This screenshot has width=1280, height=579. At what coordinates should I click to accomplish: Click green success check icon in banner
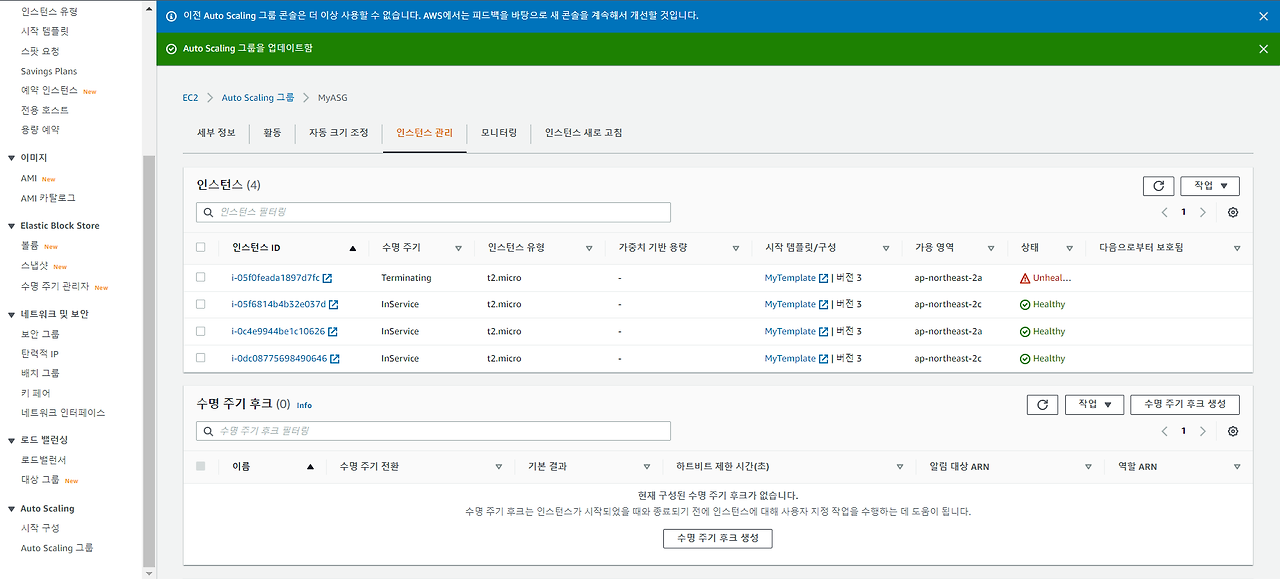click(x=171, y=49)
